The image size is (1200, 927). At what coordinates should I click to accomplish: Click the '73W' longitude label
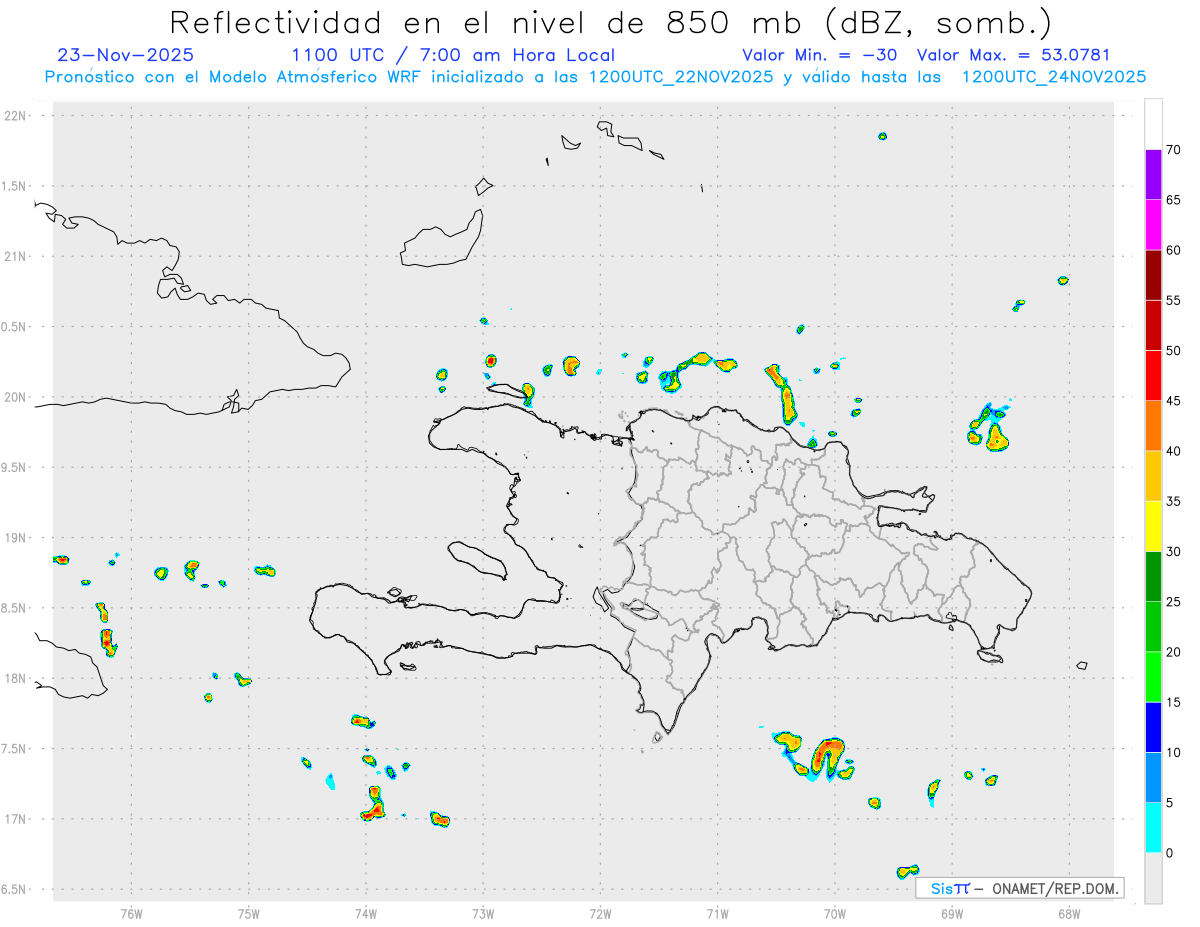[x=483, y=913]
